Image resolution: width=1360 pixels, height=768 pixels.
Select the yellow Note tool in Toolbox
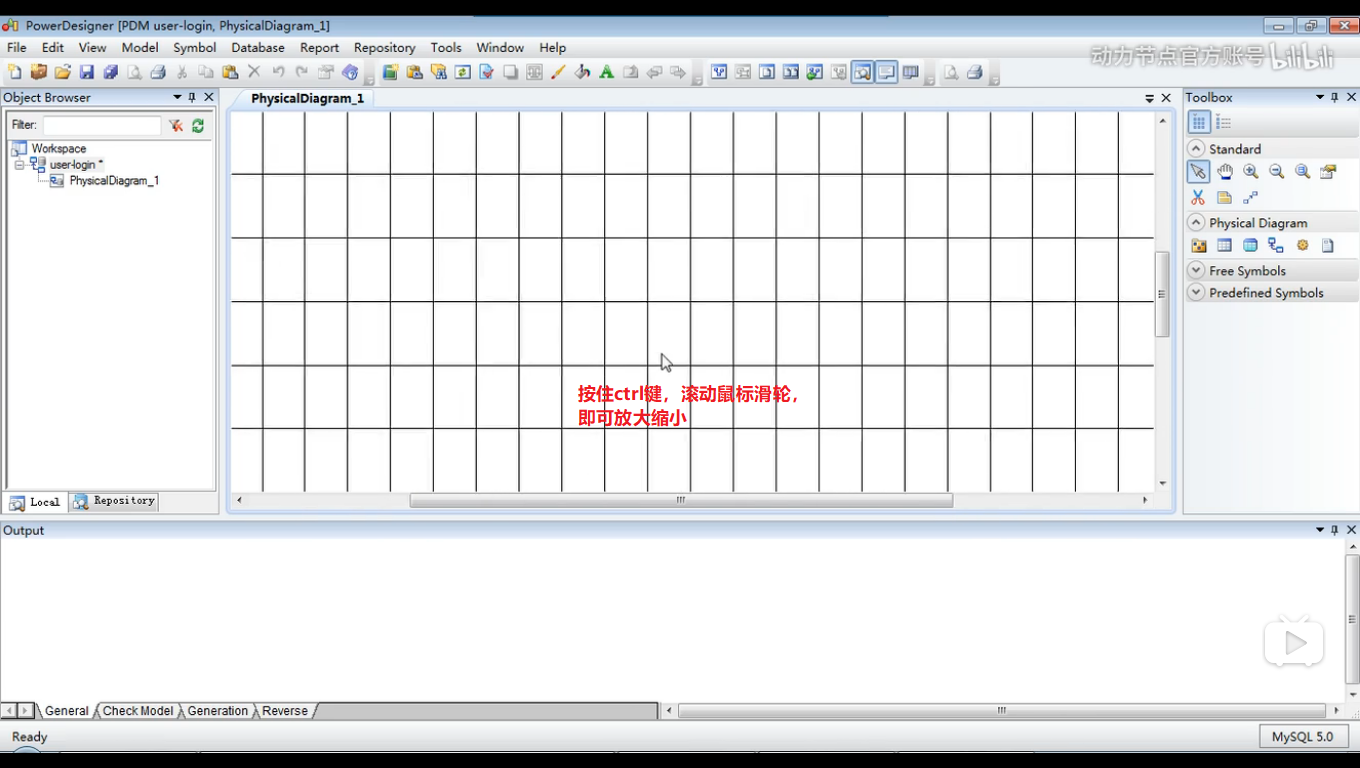[1224, 198]
